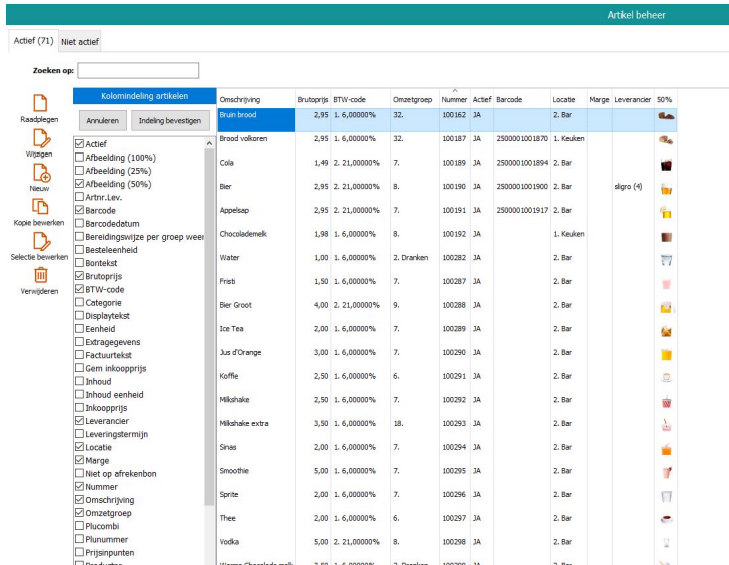This screenshot has height=565, width=729.
Task: Select the Actief (71) tab
Action: click(32, 41)
